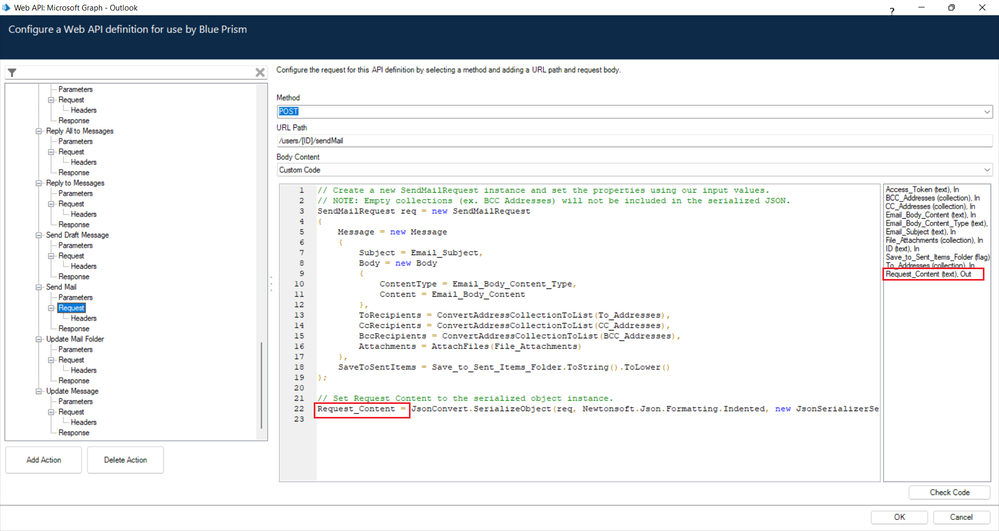Click code line starting 'ToRecipients ='
This screenshot has height=531, width=999.
pos(514,316)
